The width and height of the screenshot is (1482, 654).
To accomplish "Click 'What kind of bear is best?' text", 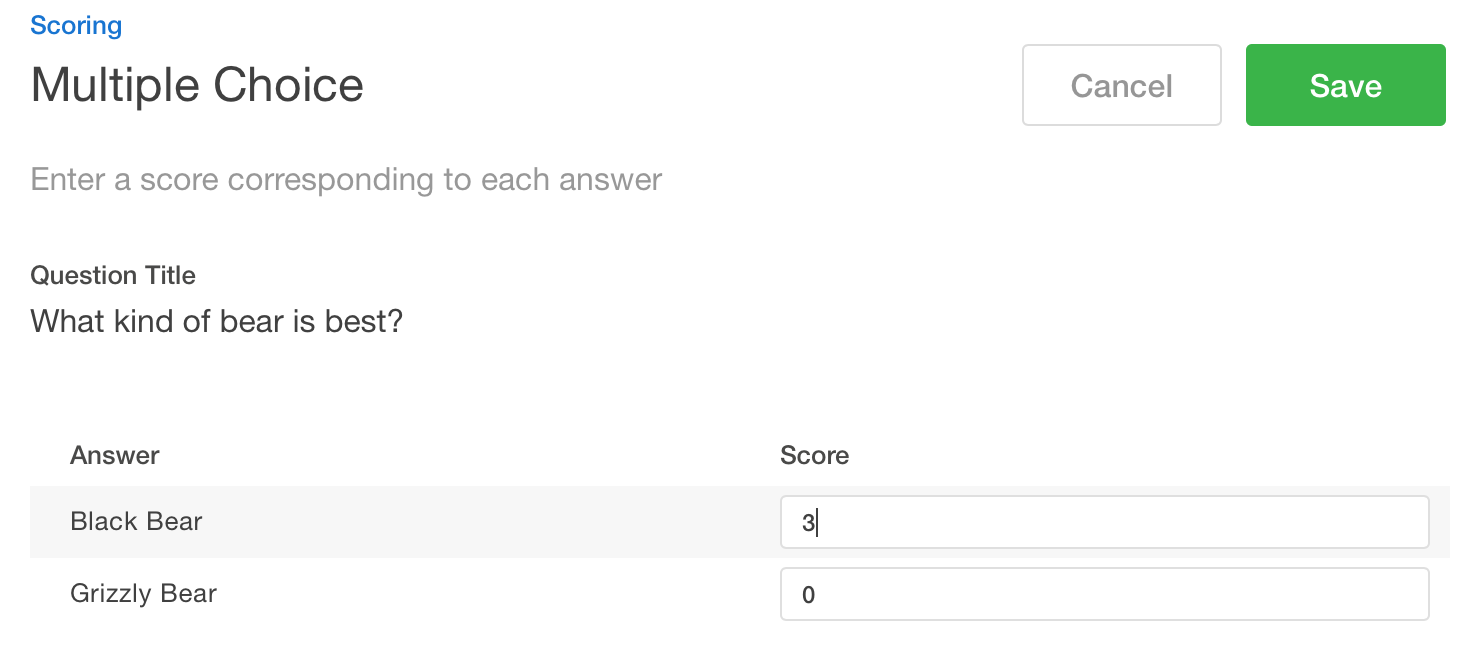I will (216, 321).
